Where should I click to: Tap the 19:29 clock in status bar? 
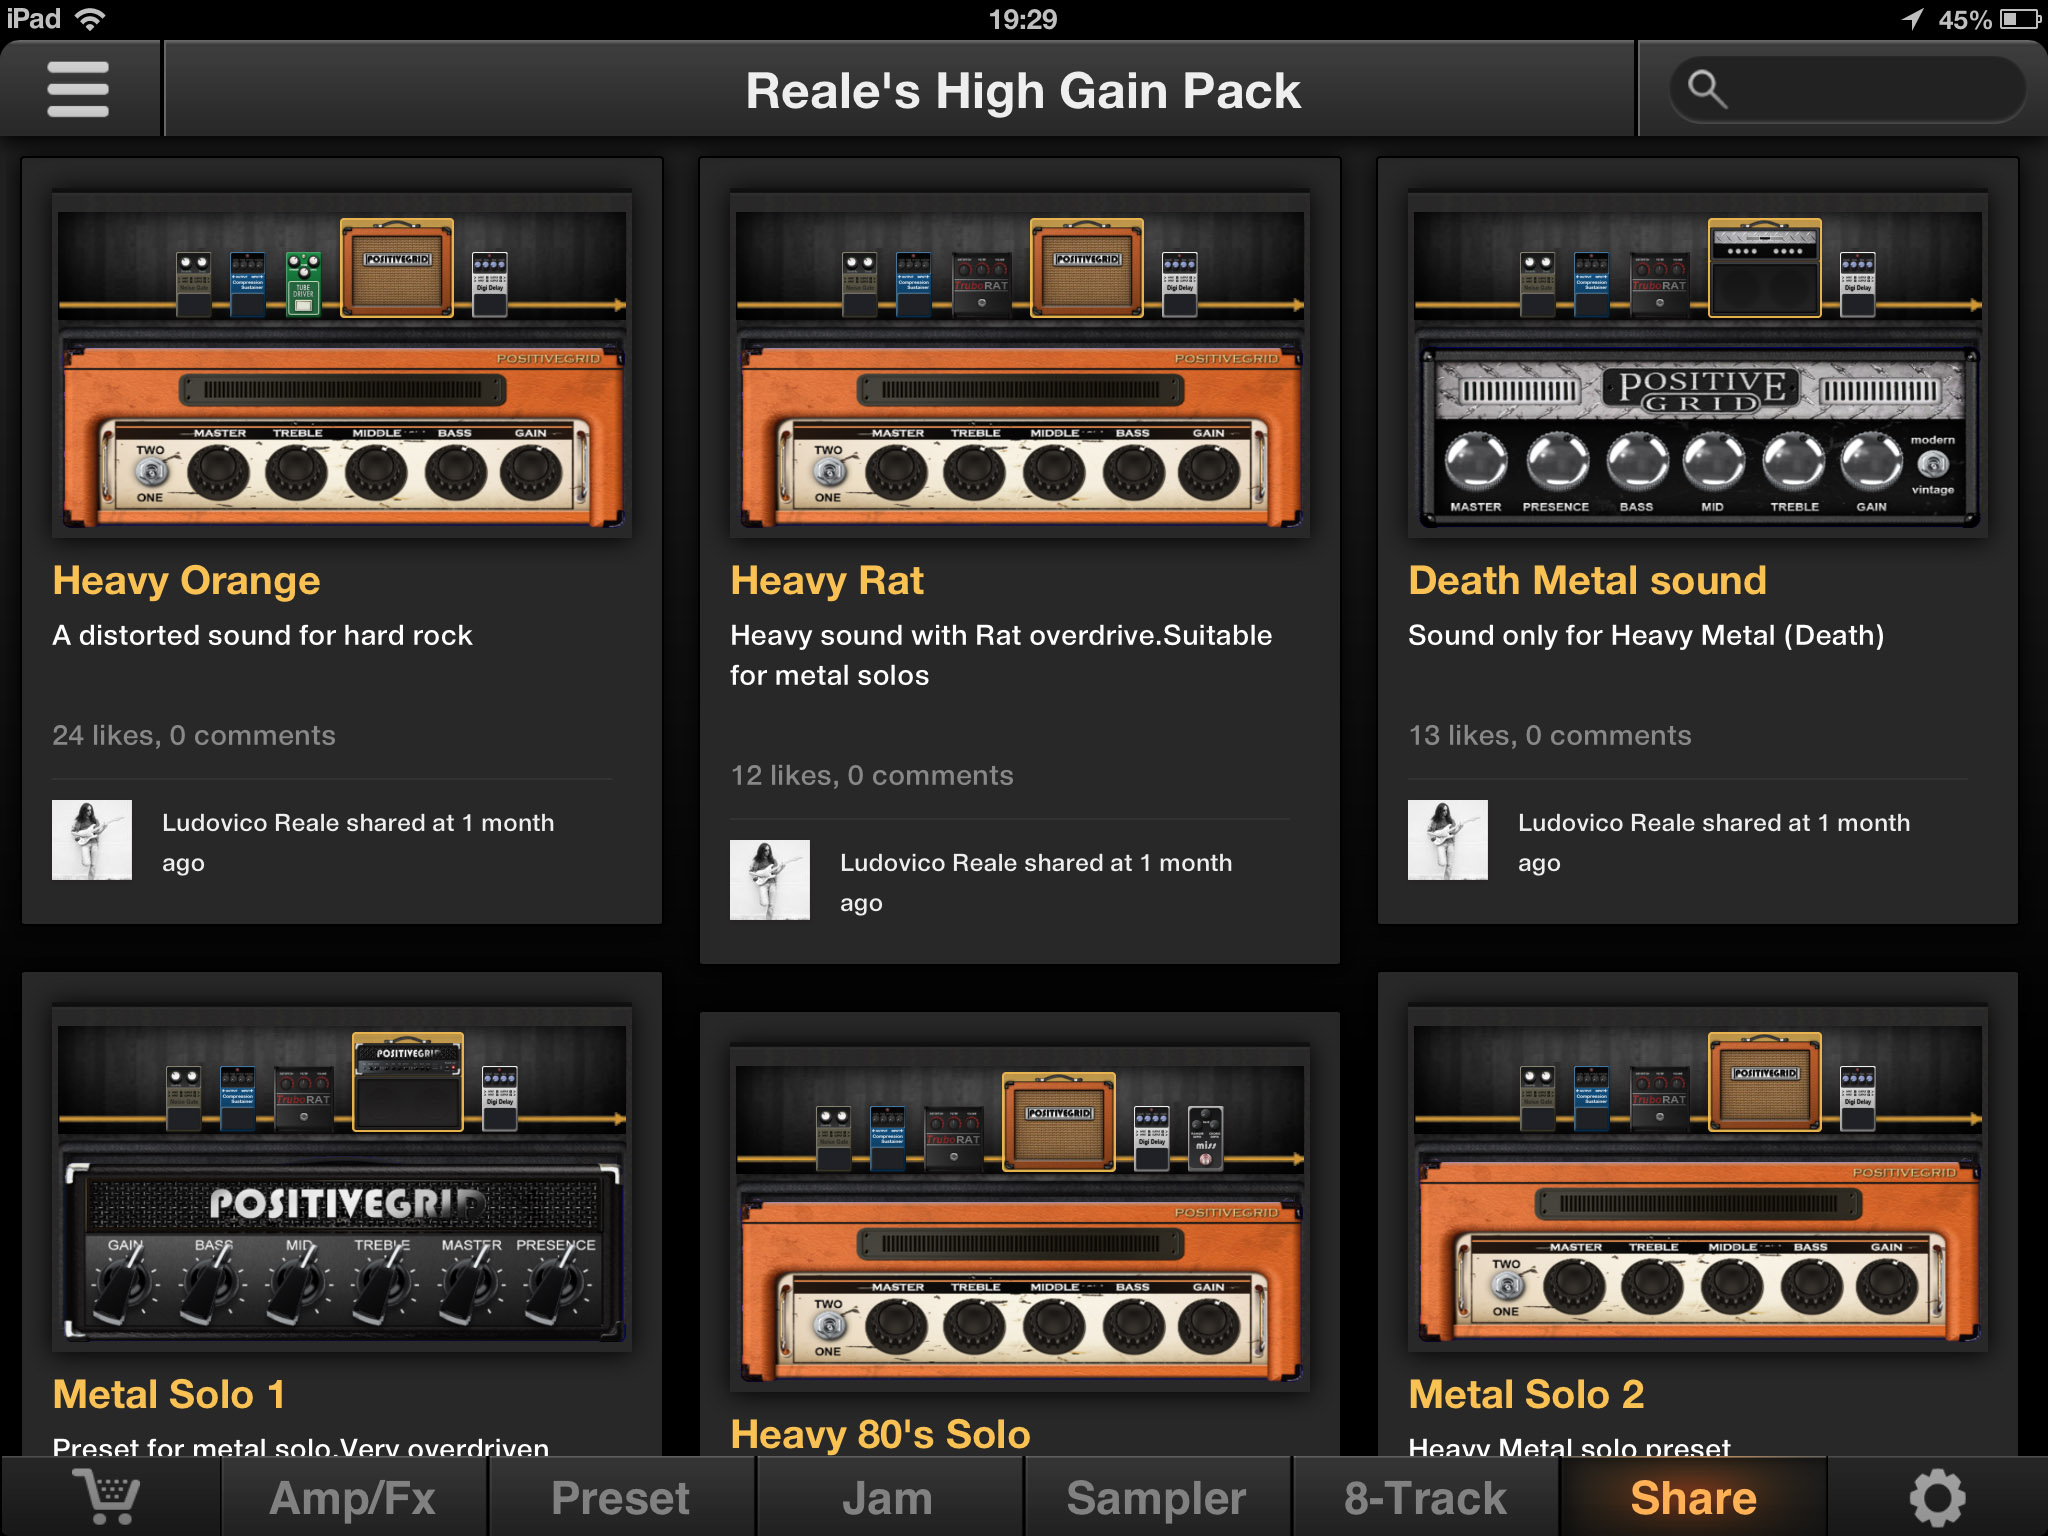pos(1022,19)
